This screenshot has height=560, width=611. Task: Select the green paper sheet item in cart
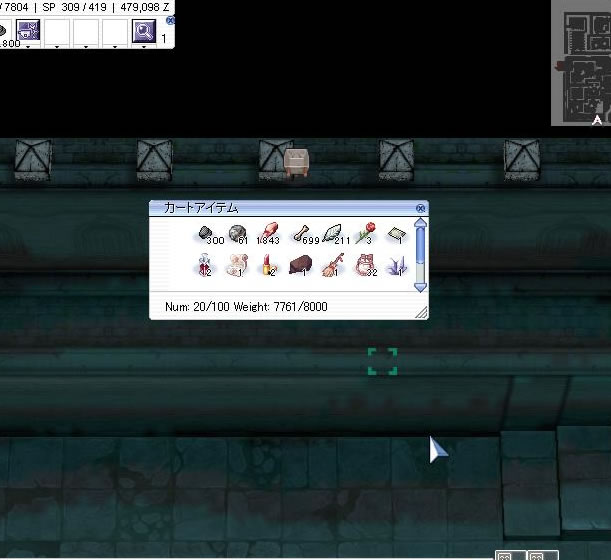pos(397,235)
